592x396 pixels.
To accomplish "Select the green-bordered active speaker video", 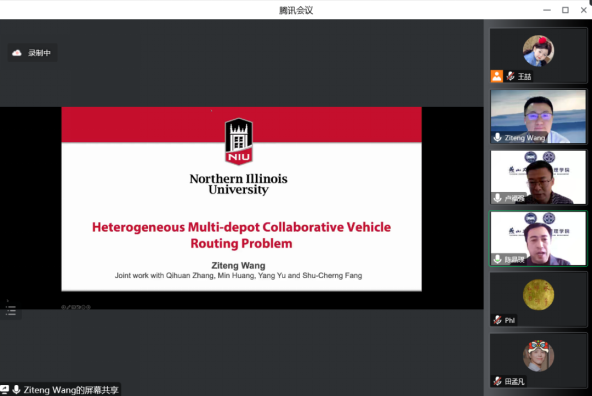I will 538,239.
